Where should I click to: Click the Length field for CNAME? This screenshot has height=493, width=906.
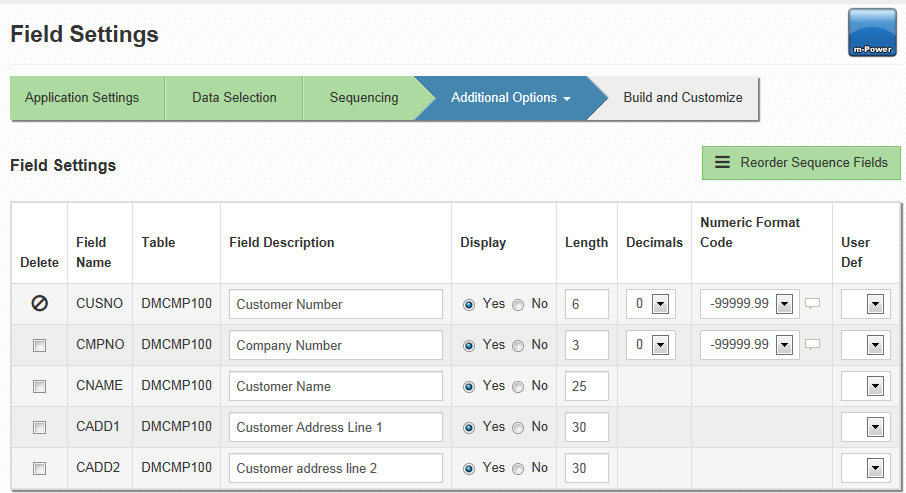tap(586, 386)
